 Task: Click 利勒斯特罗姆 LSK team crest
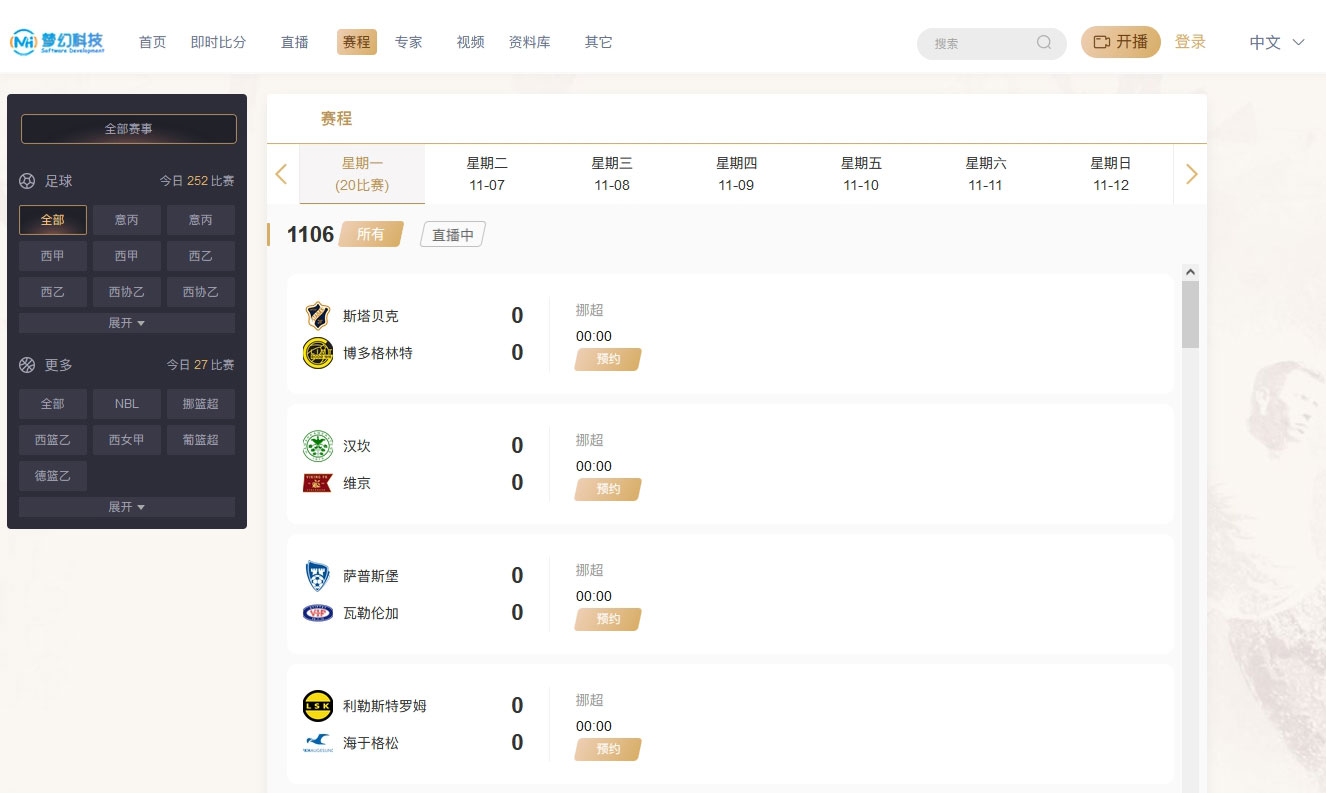click(318, 705)
